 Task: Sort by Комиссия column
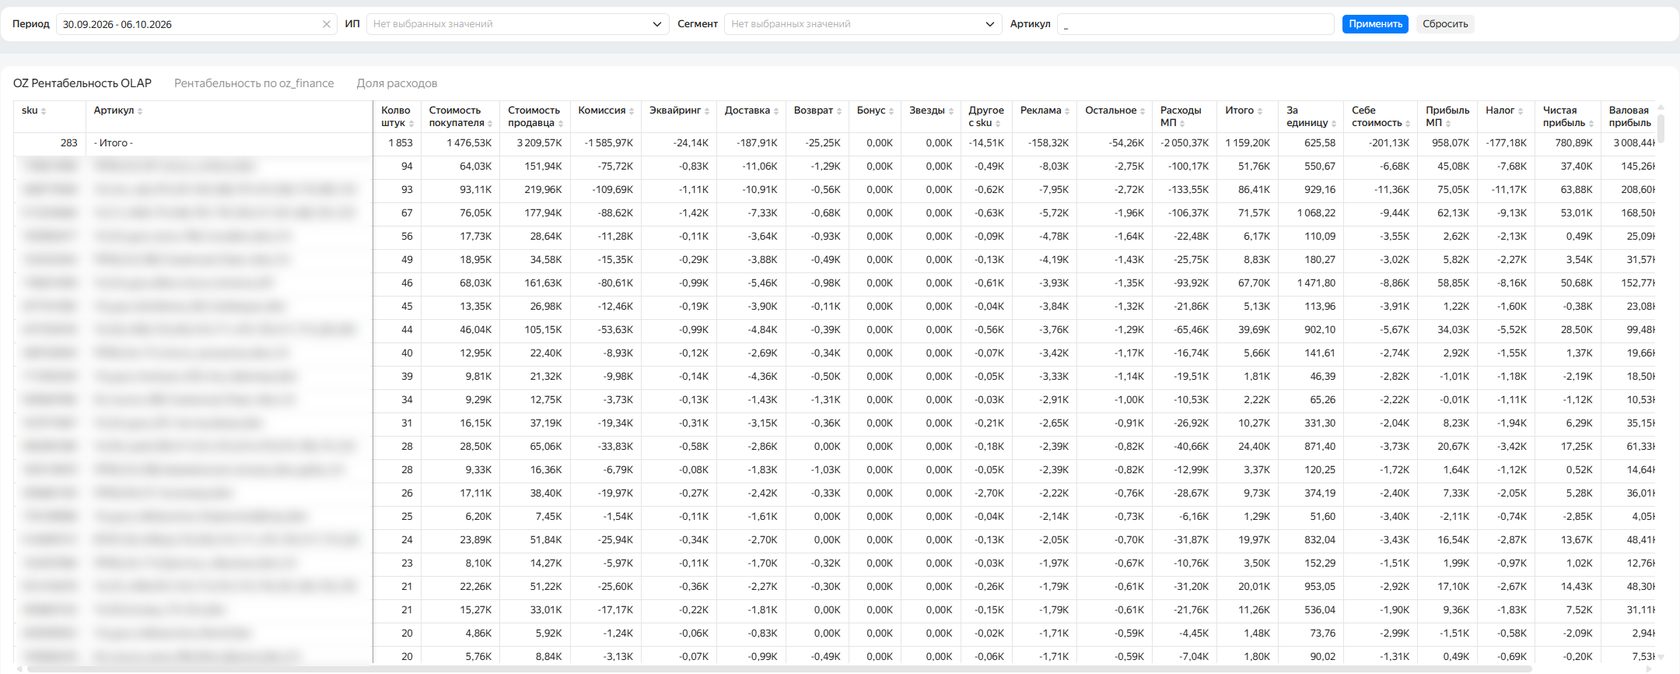point(632,111)
